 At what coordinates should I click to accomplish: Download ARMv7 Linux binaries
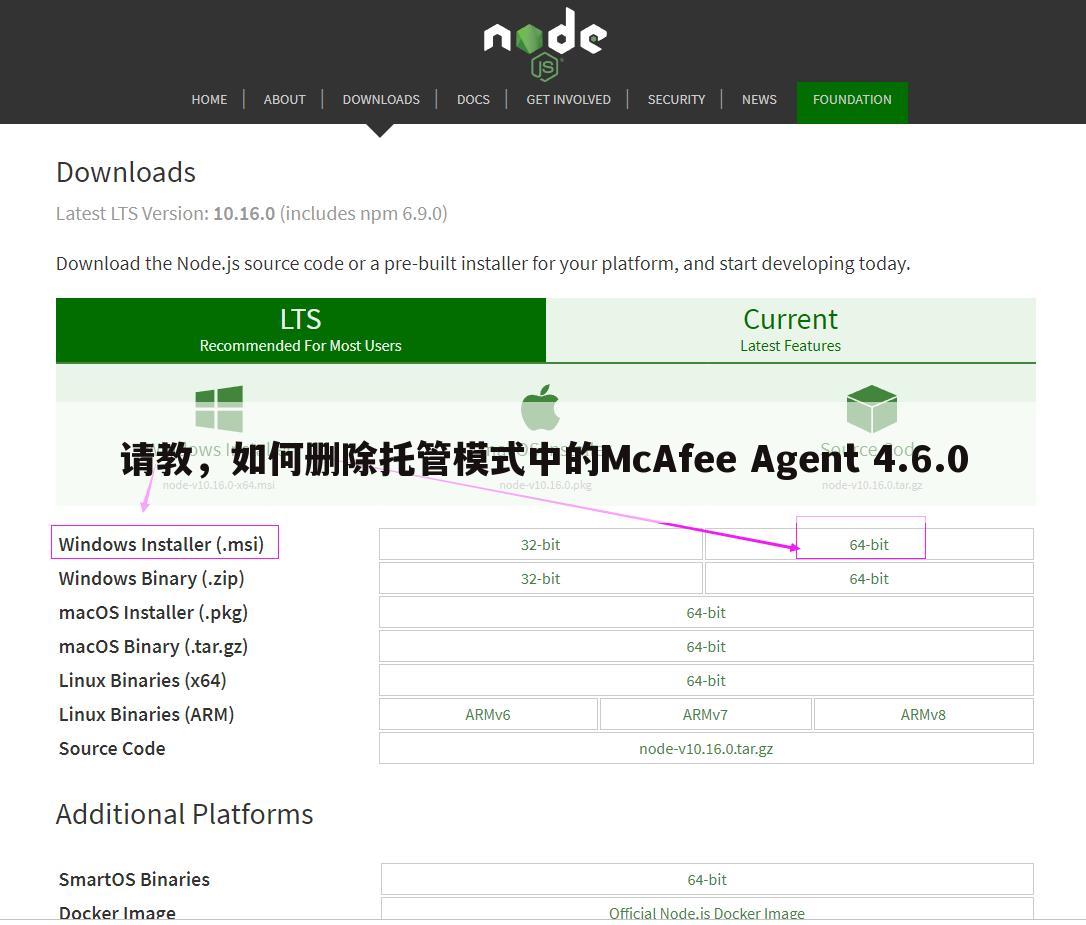[705, 714]
